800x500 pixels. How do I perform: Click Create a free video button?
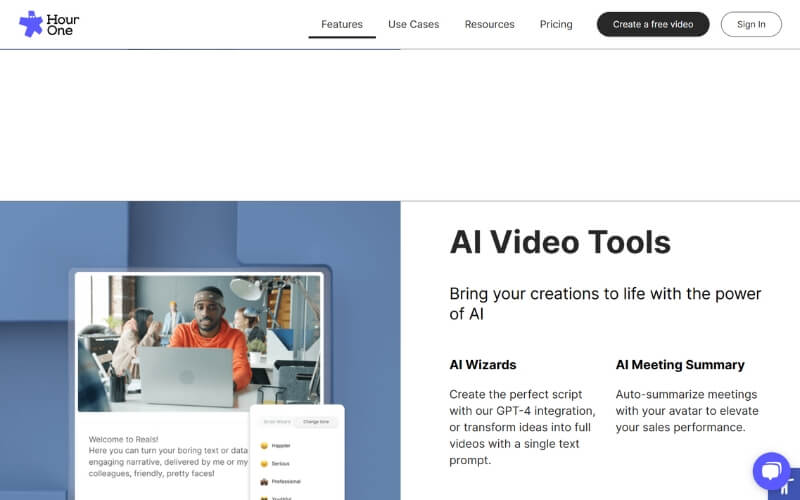653,24
